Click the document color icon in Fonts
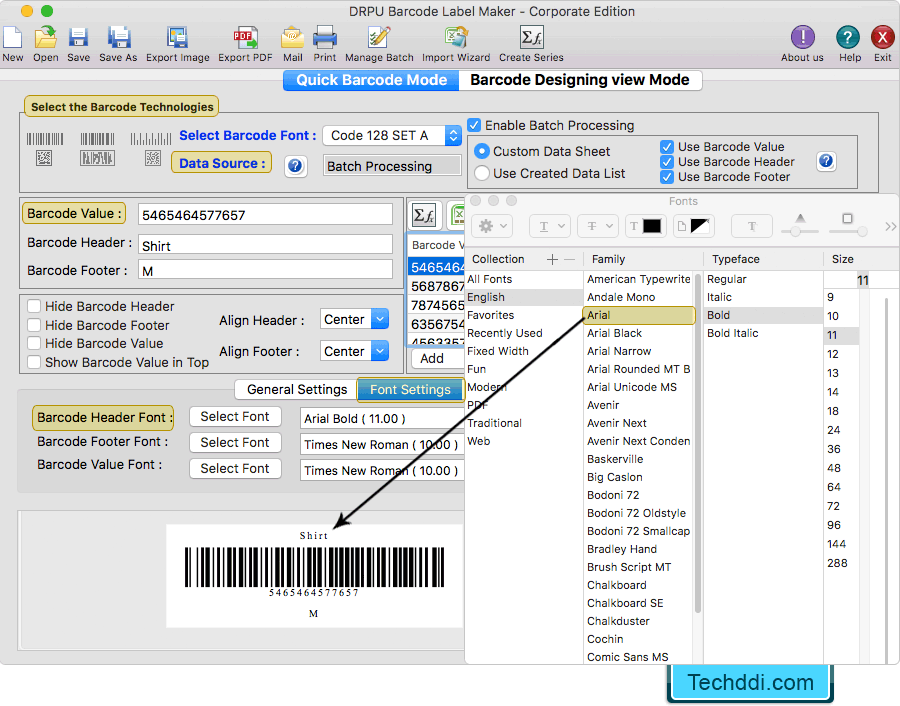 pos(694,226)
